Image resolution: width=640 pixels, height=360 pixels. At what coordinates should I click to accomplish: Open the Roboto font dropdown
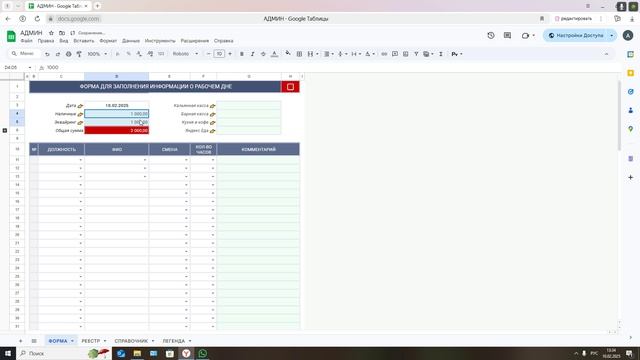(x=185, y=54)
